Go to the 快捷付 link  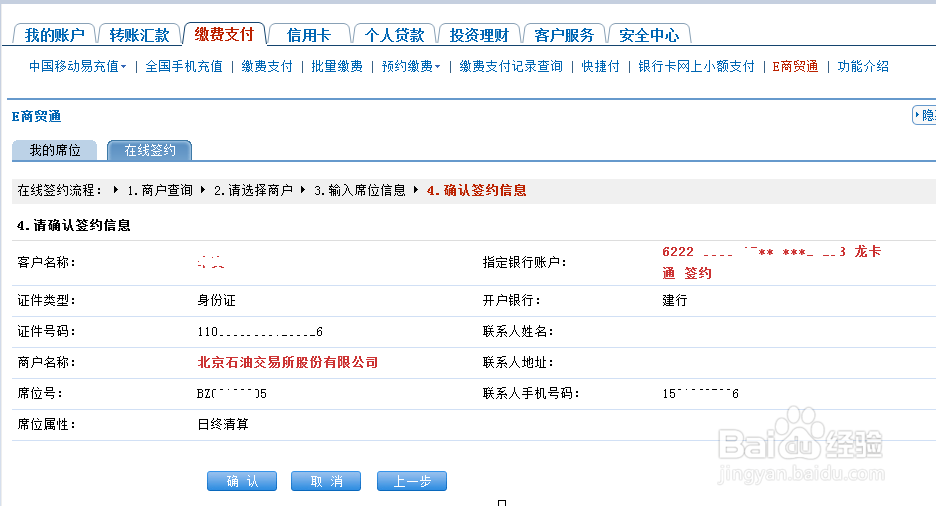[601, 66]
